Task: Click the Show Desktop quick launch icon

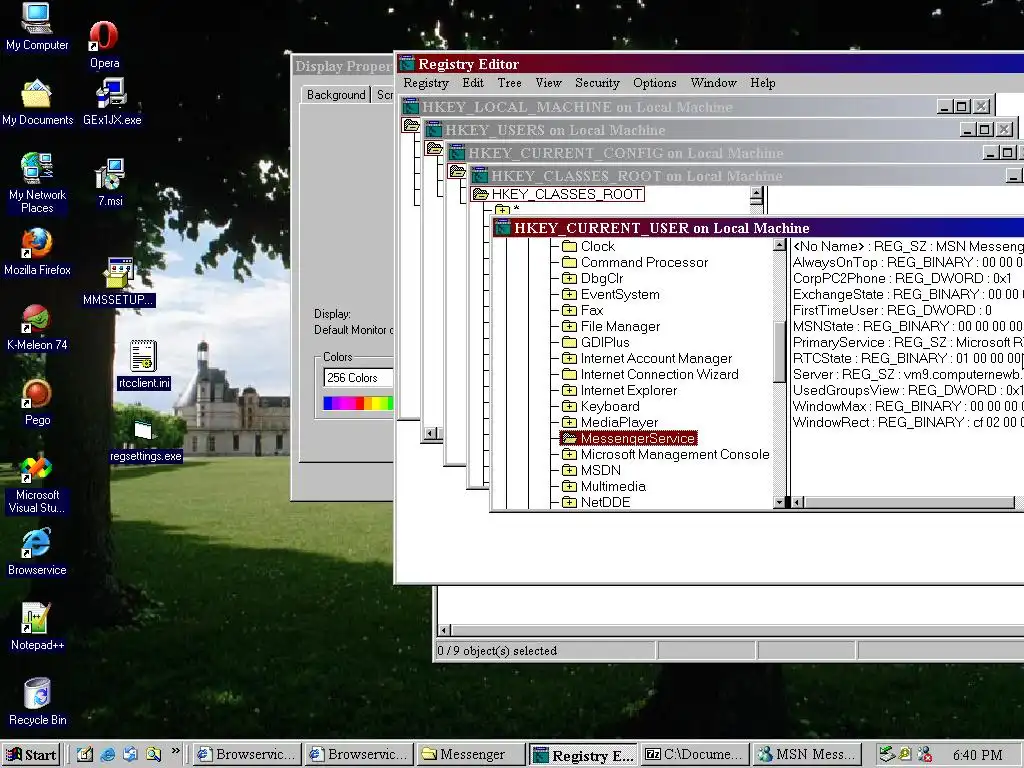Action: coord(85,754)
